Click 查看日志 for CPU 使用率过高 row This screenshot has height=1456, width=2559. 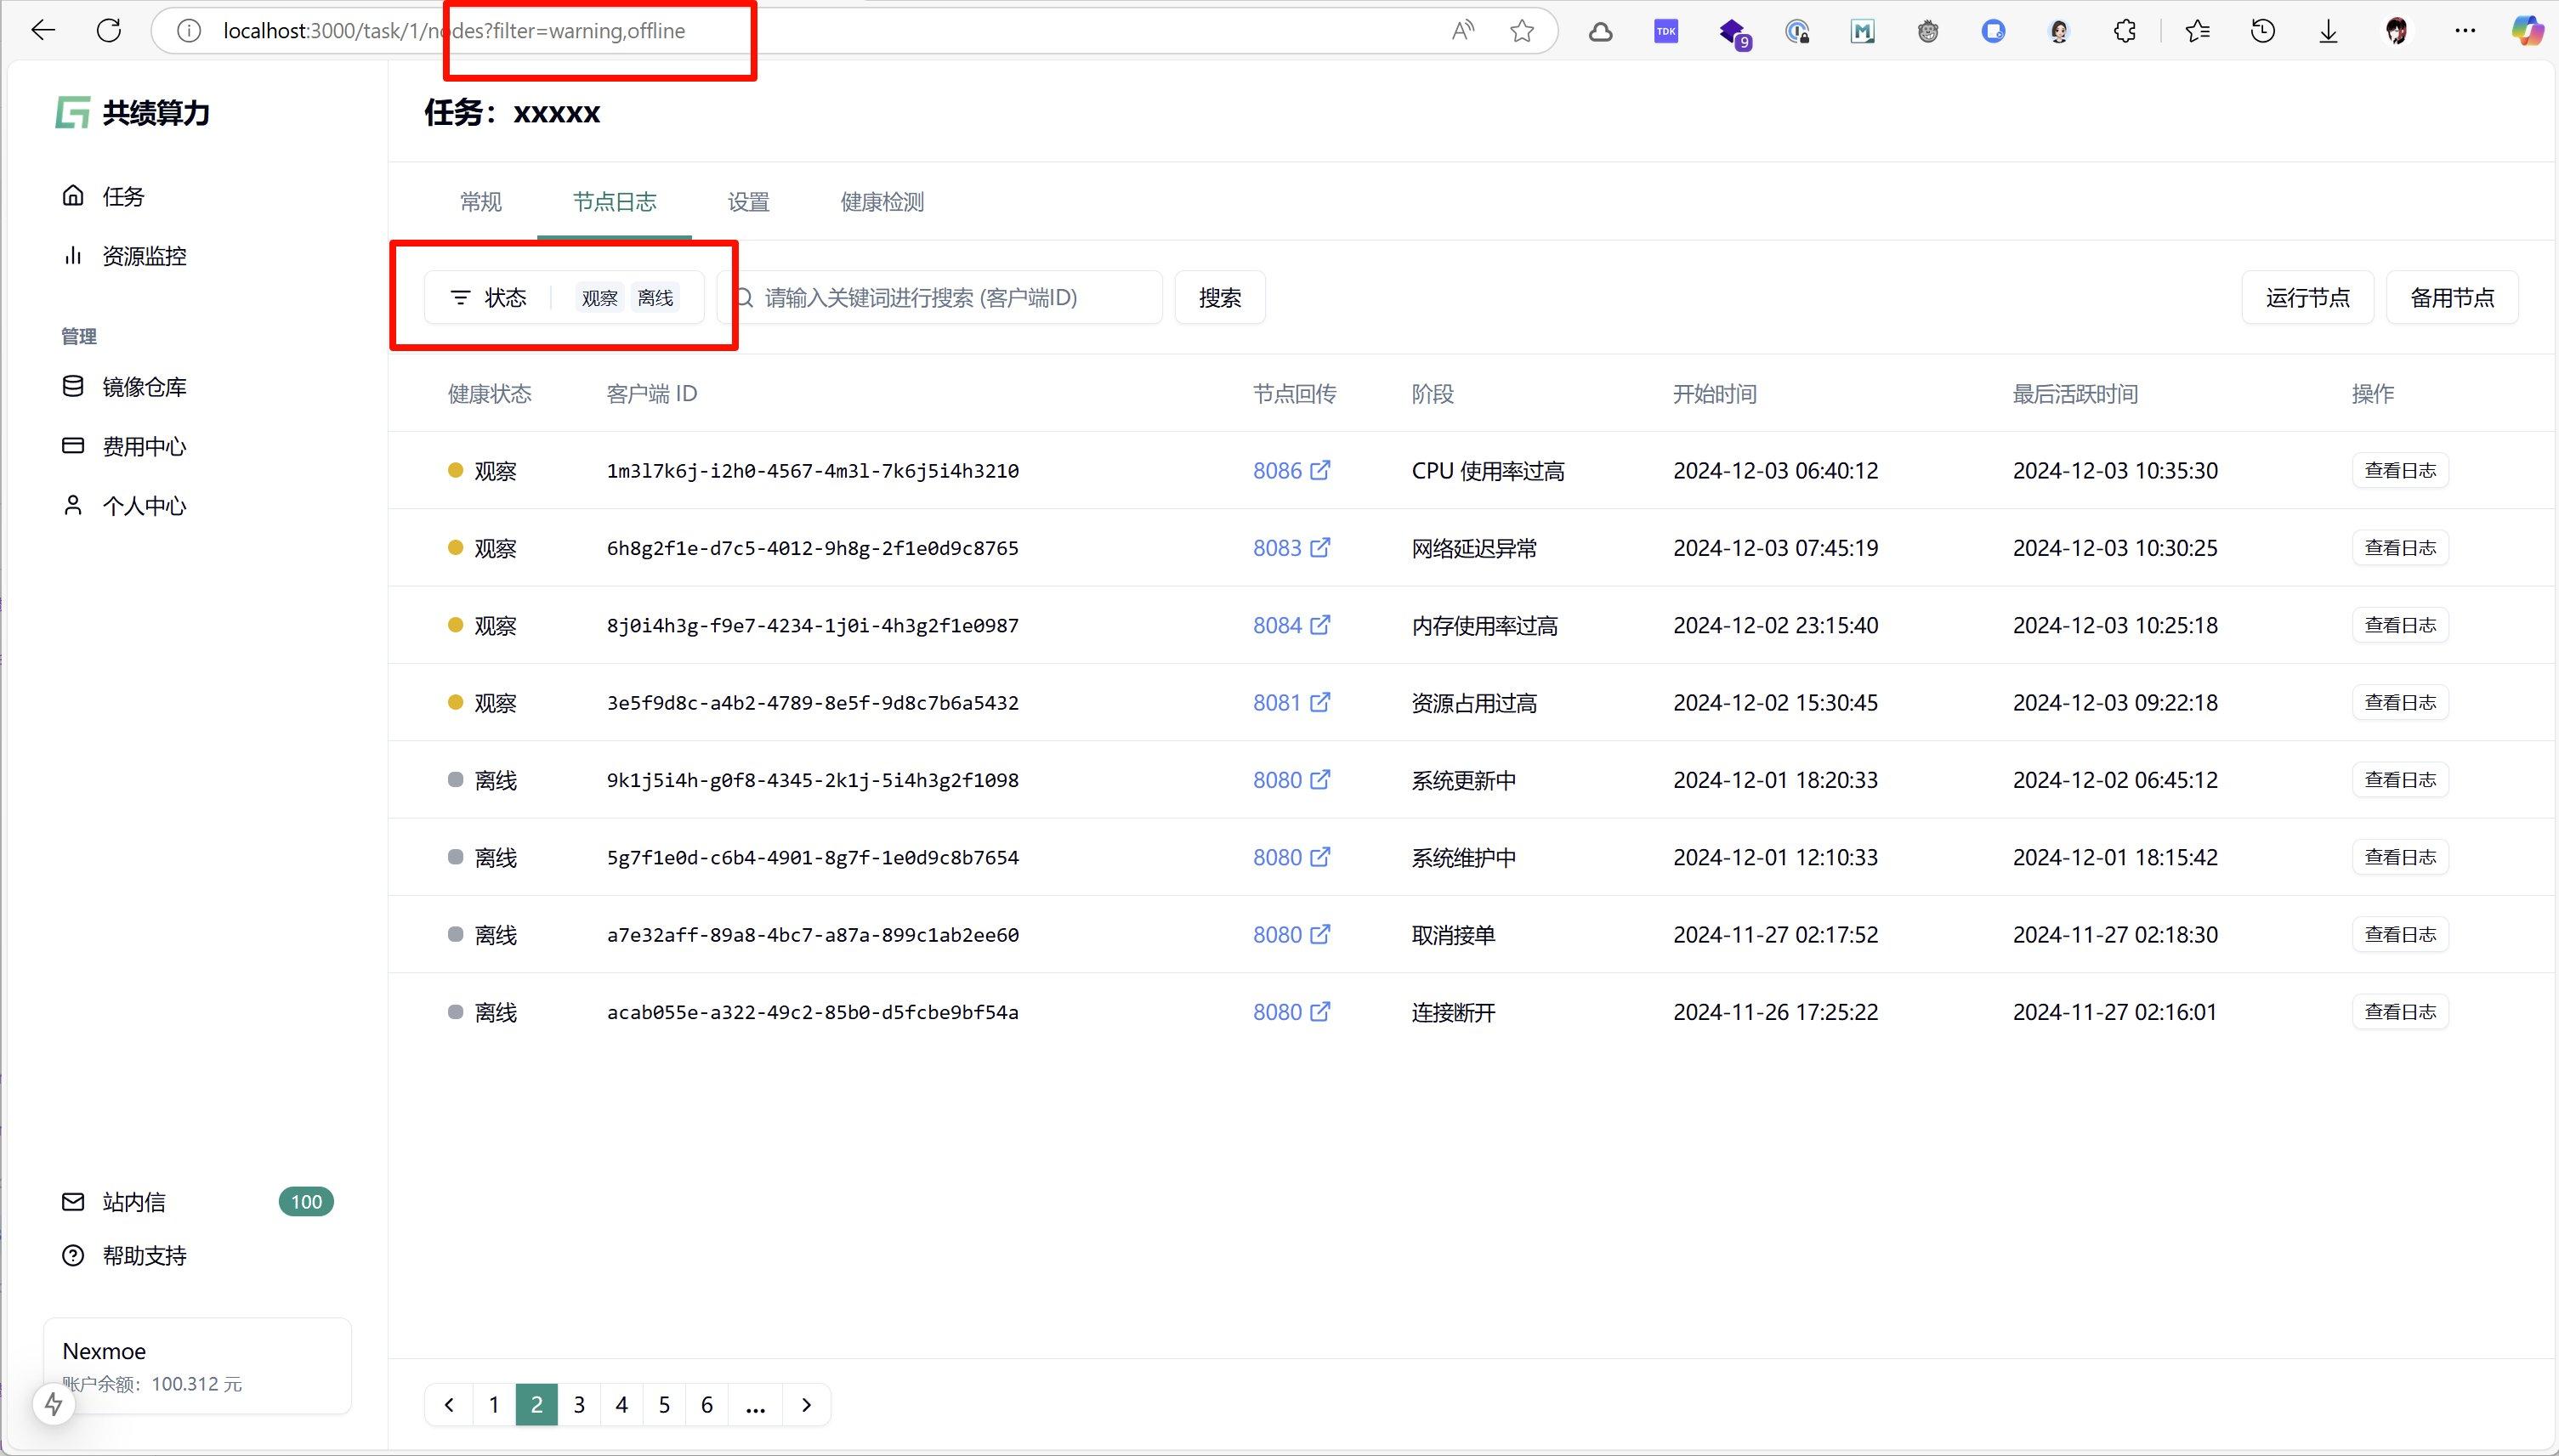tap(2399, 470)
